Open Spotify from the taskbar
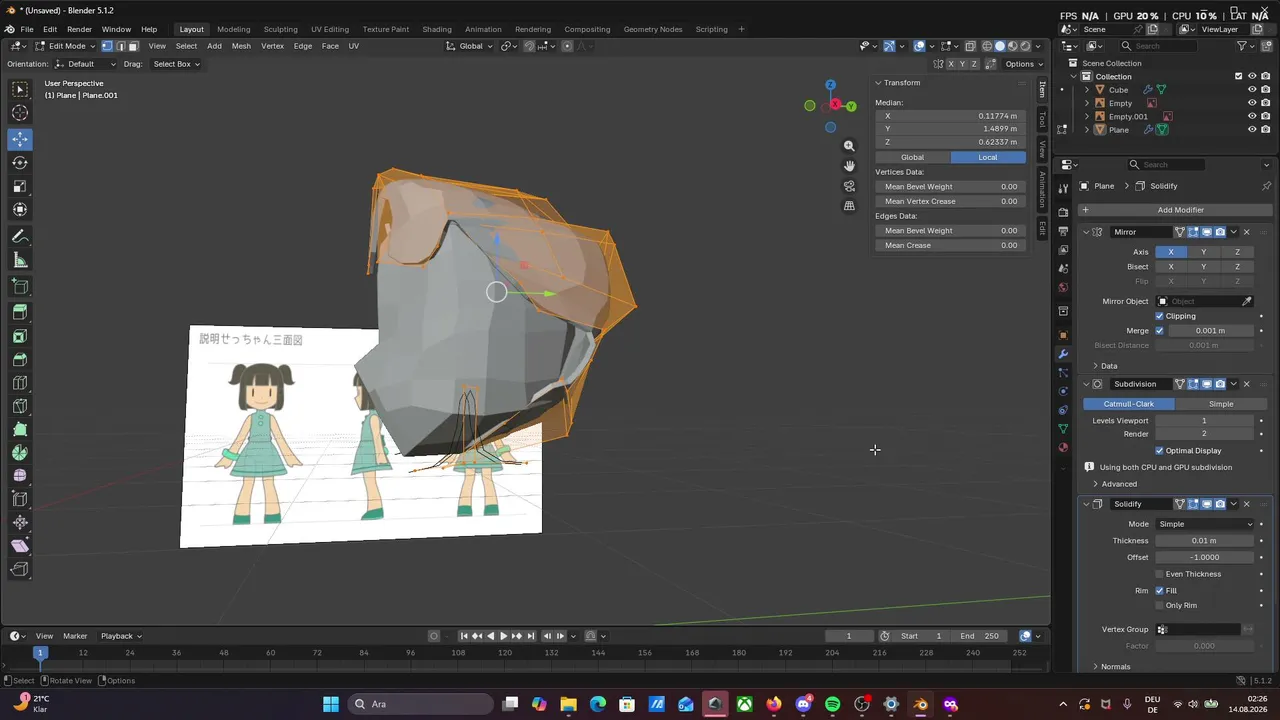 point(833,704)
